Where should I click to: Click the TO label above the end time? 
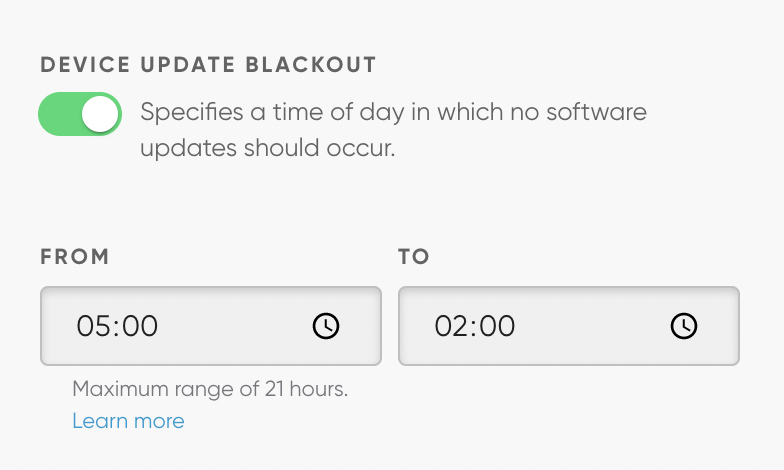coord(414,257)
